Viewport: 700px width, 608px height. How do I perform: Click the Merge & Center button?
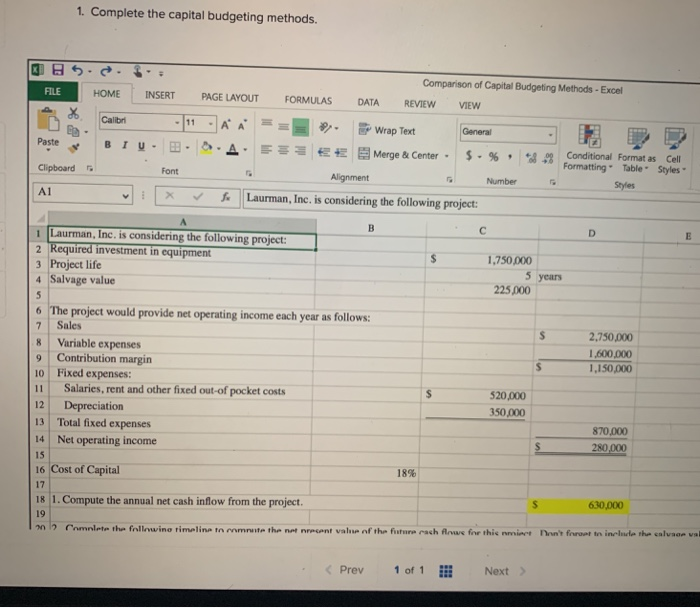(x=399, y=154)
